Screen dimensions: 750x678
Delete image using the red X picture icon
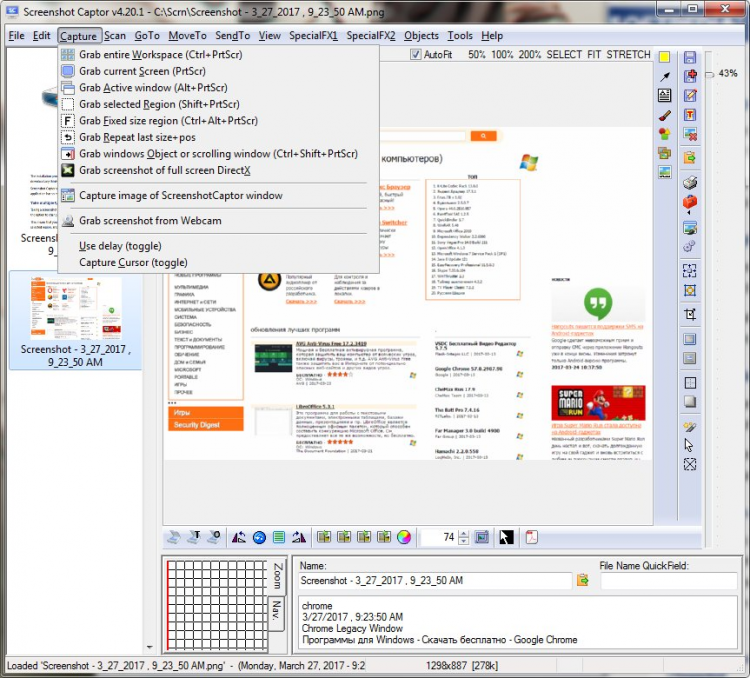pyautogui.click(x=690, y=134)
